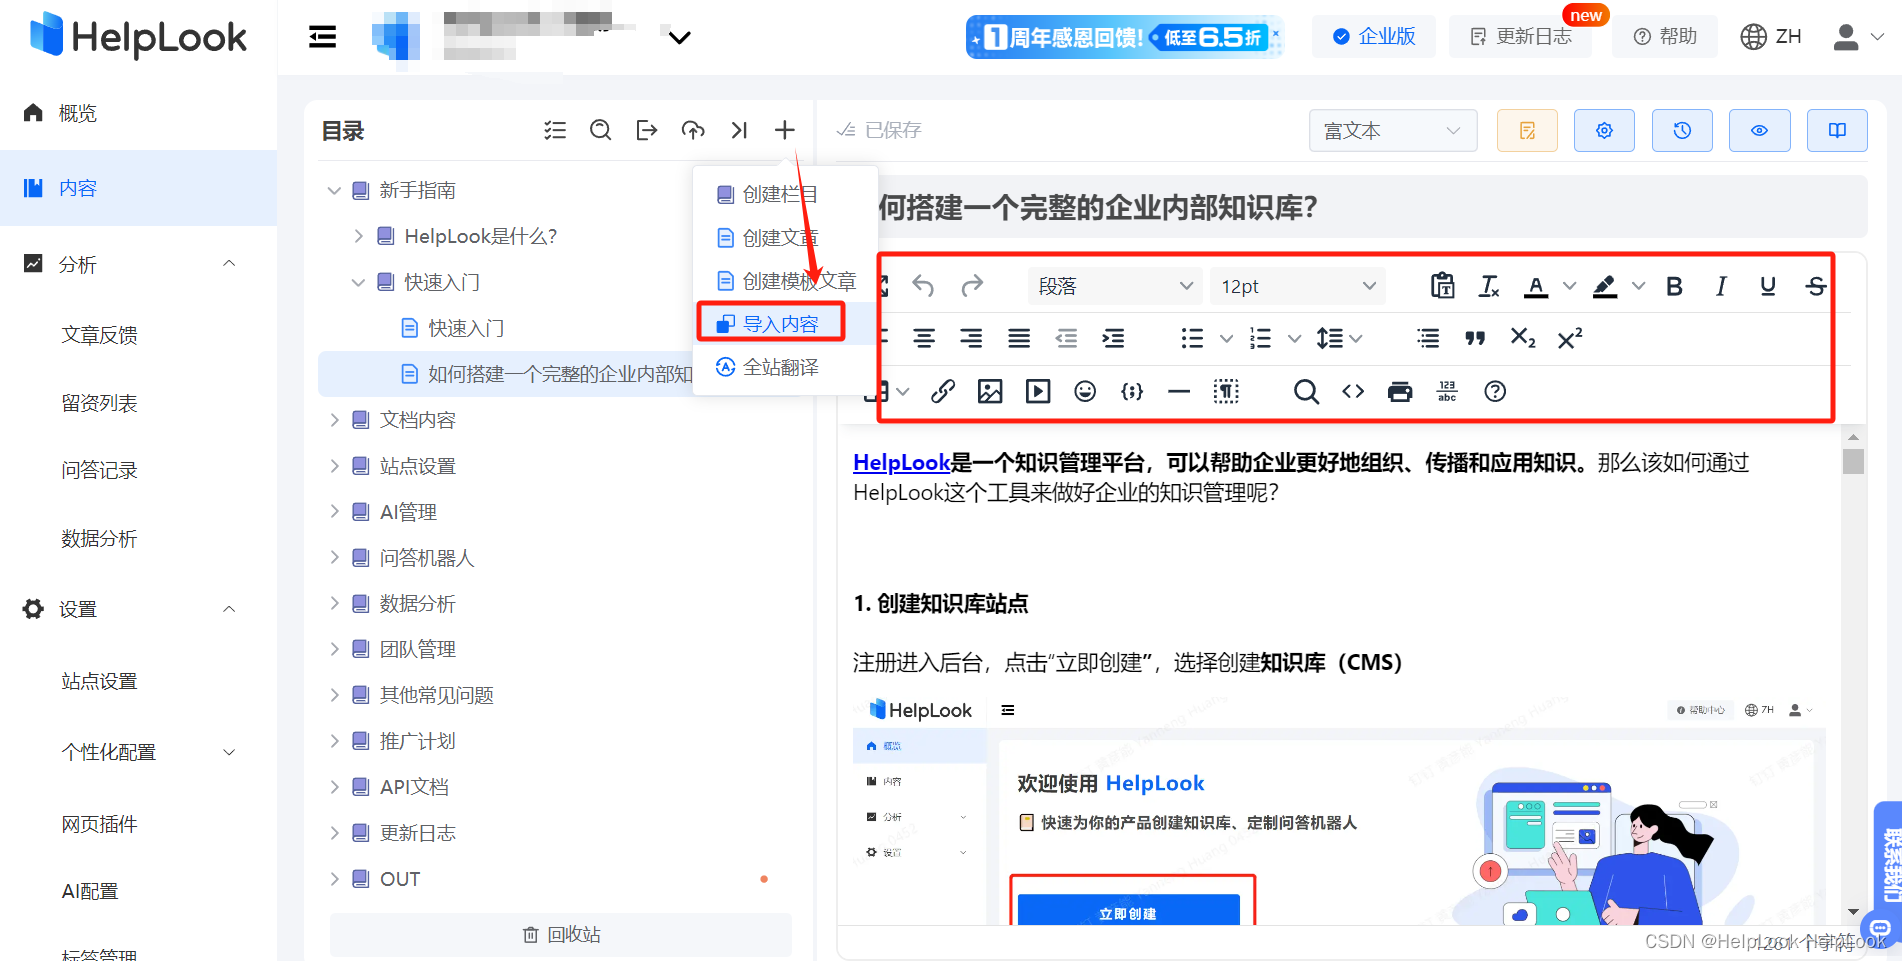Click the hamburger menu icon in header
This screenshot has width=1902, height=961.
pos(322,37)
